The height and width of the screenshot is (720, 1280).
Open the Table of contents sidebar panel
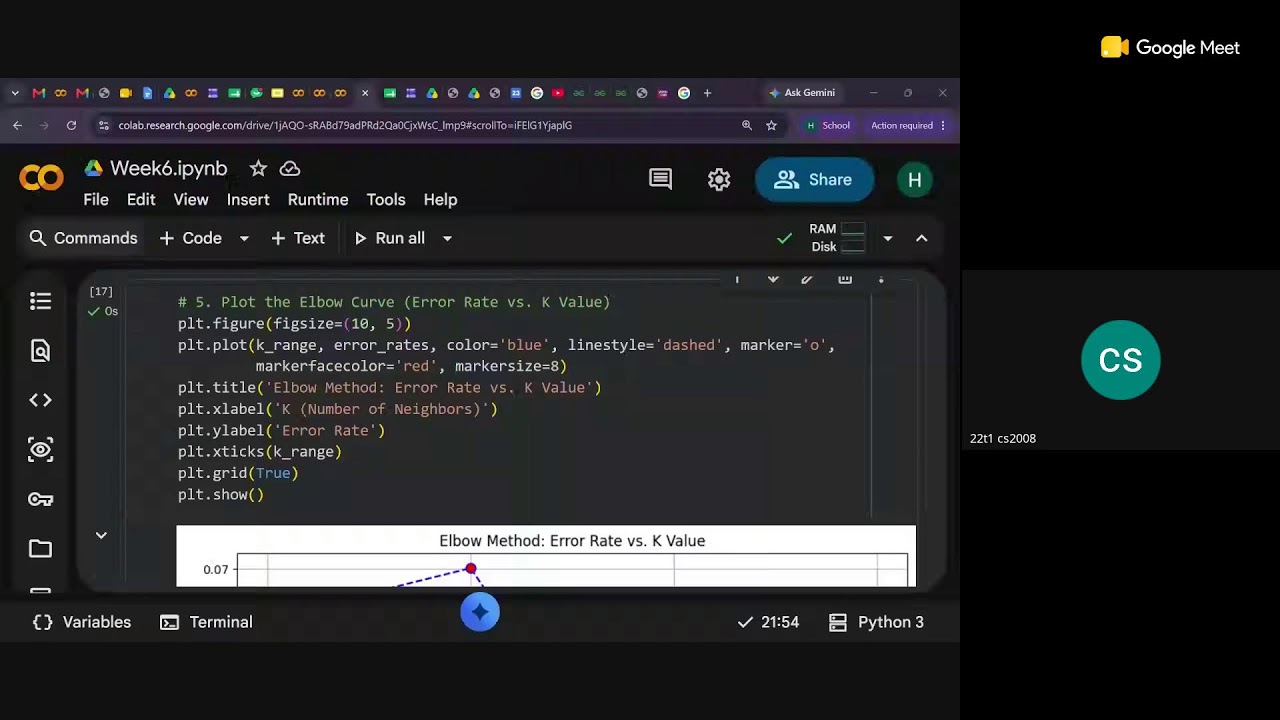(40, 301)
